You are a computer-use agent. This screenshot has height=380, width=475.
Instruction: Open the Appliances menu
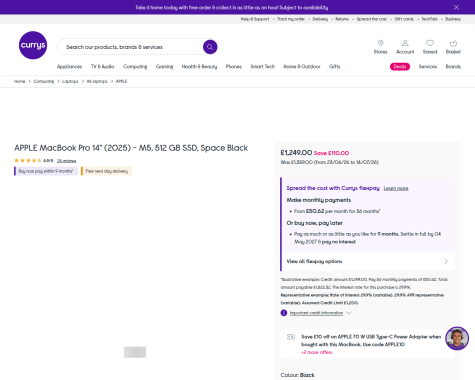coord(69,67)
